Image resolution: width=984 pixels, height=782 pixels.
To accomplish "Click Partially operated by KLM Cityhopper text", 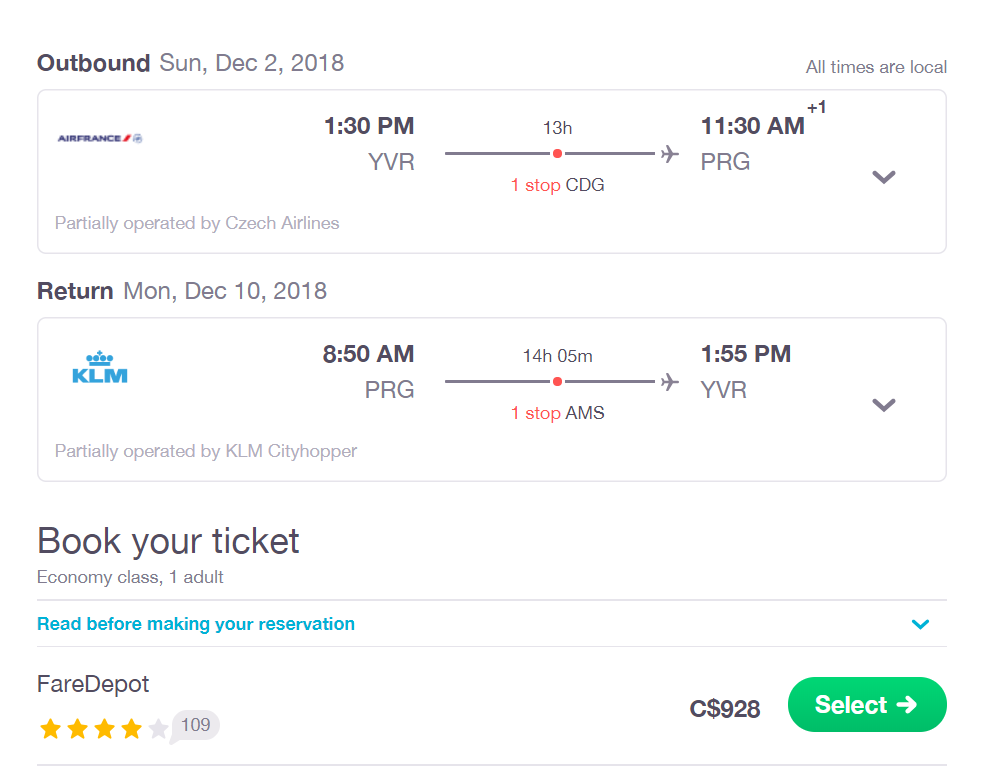I will (206, 451).
